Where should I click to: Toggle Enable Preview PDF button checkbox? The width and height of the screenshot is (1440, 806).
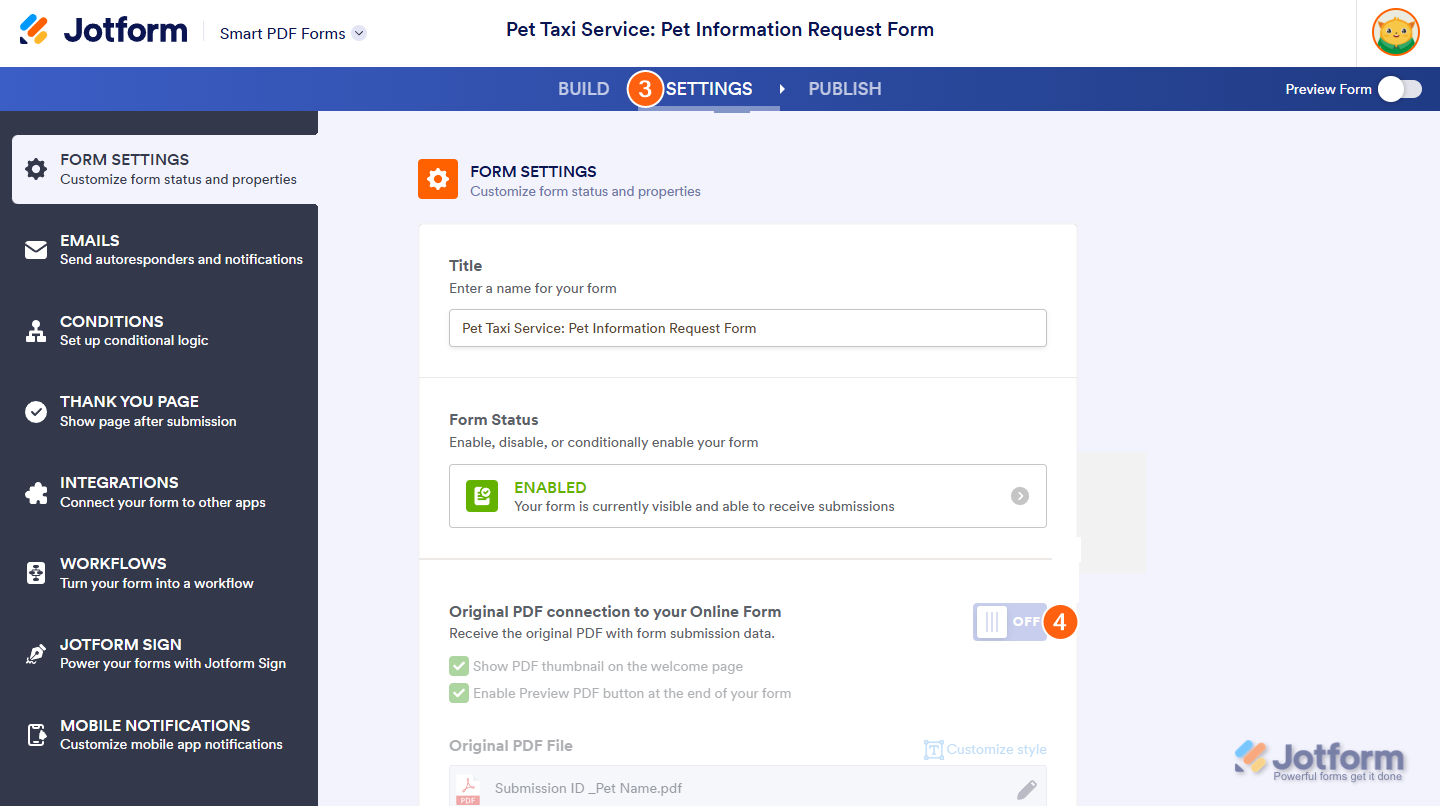[459, 693]
